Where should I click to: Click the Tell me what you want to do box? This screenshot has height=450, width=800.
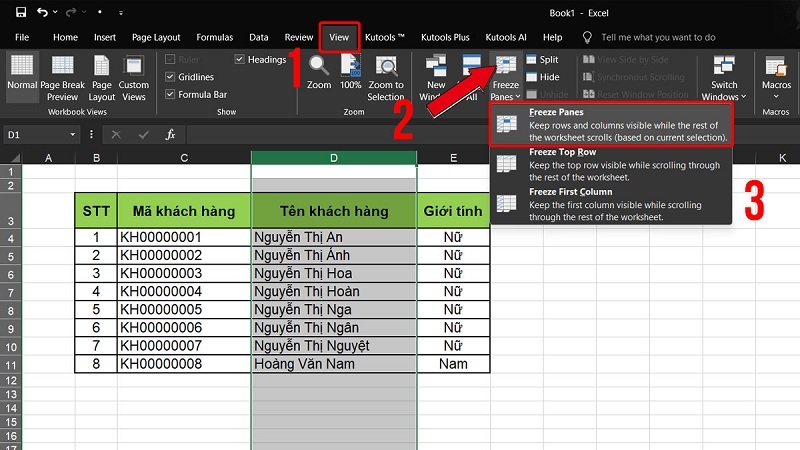pyautogui.click(x=658, y=37)
